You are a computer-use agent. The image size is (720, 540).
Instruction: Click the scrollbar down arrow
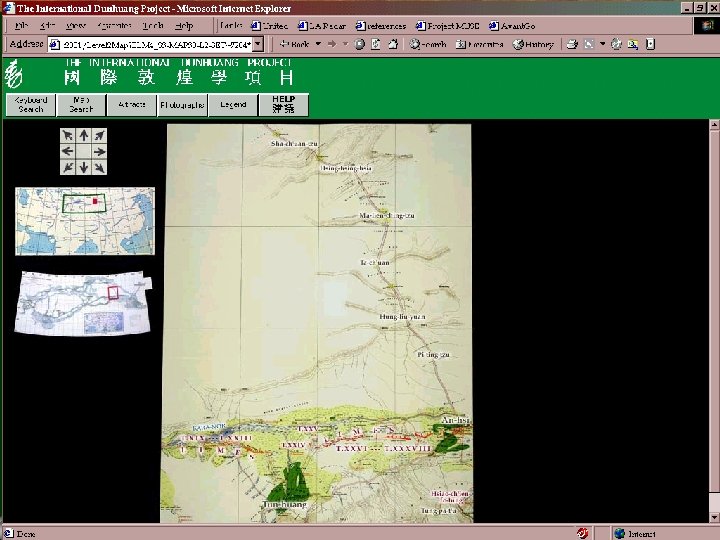click(714, 518)
